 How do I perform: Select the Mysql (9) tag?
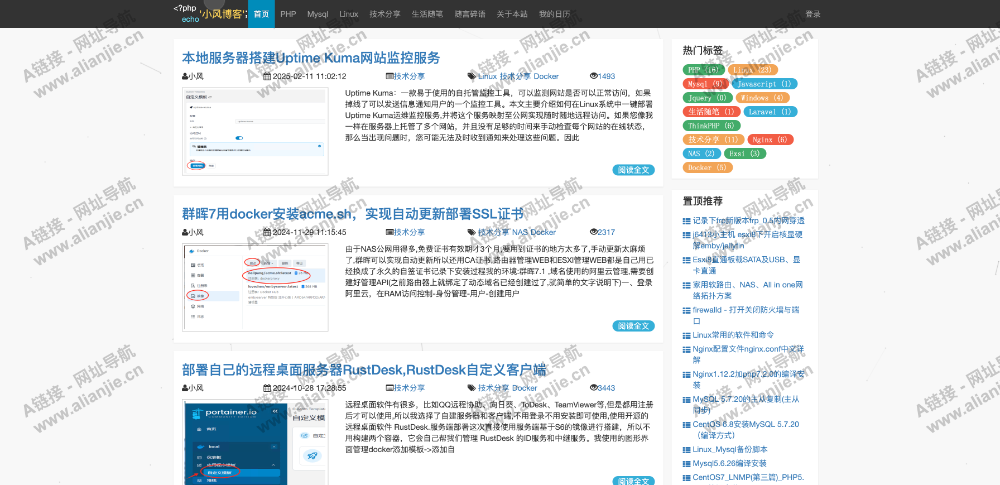click(x=705, y=84)
